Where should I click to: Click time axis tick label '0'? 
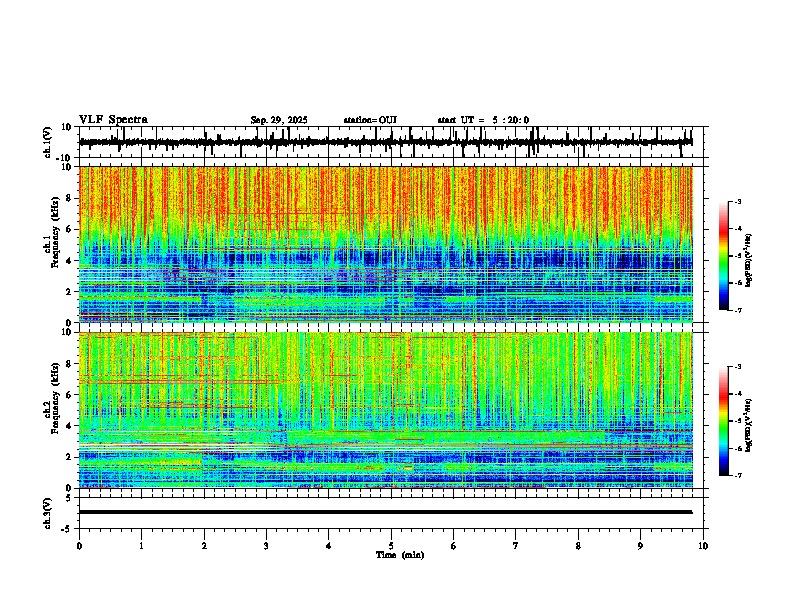(x=79, y=546)
